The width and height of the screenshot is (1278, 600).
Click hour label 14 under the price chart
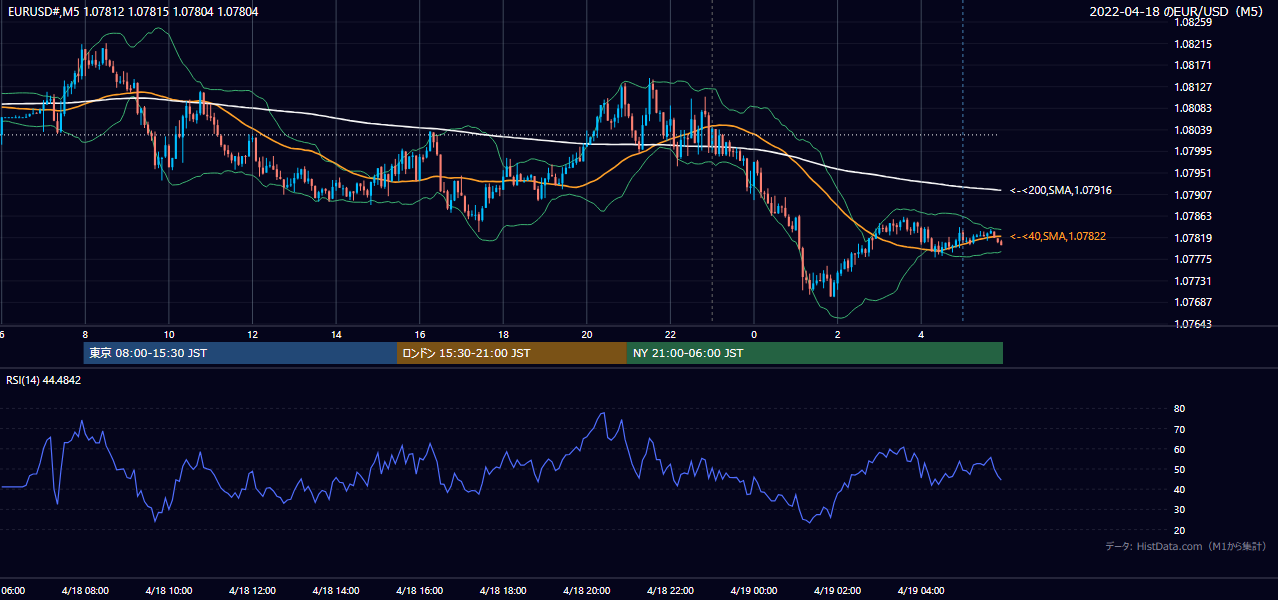coord(336,334)
